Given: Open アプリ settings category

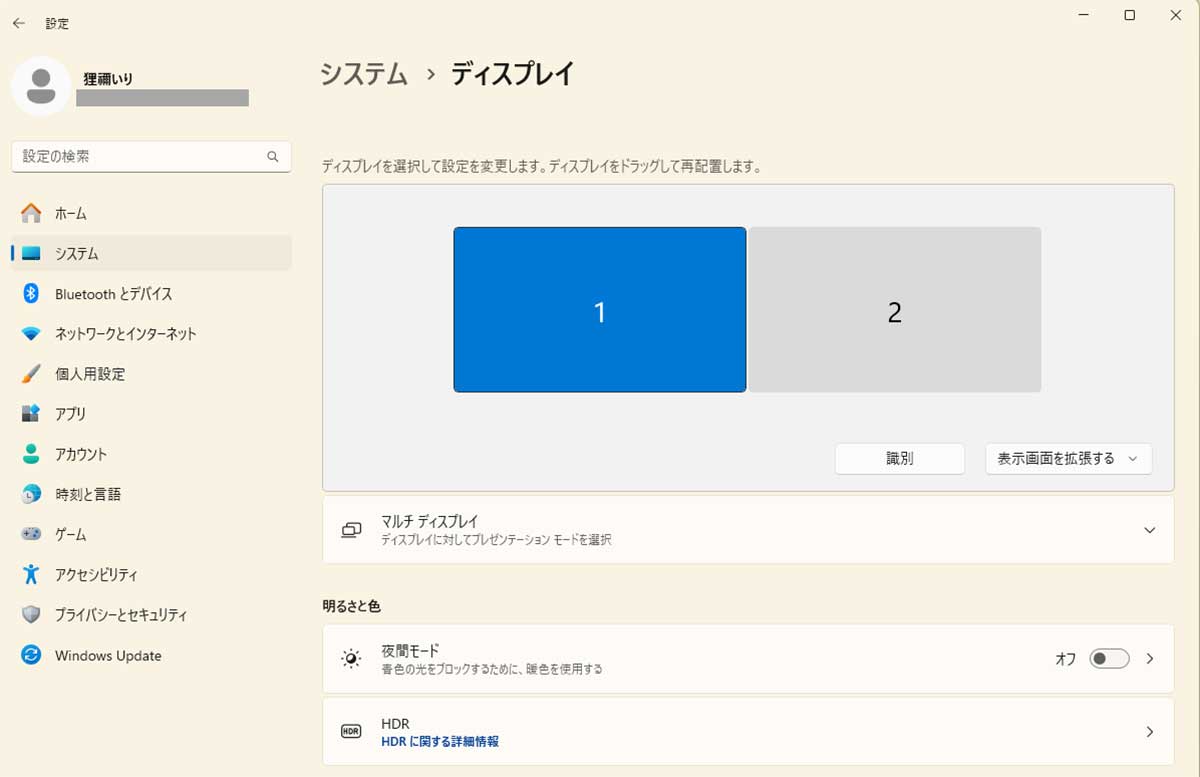Looking at the screenshot, I should [x=151, y=414].
